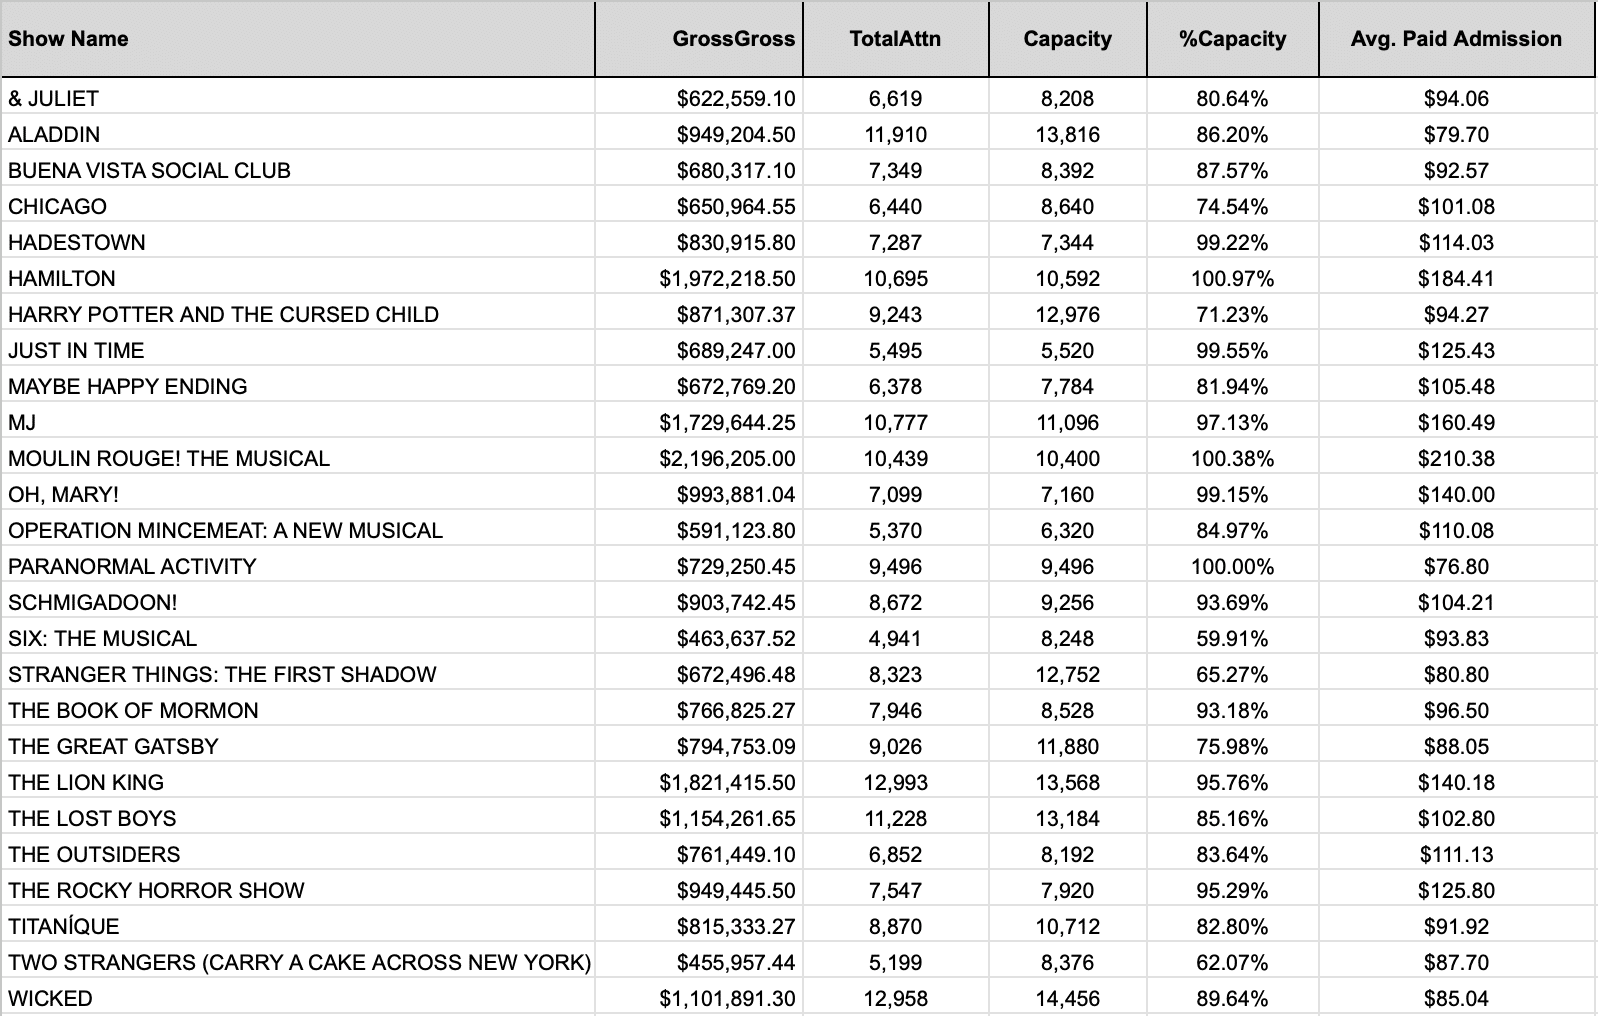Select the PARANORMAL ACTIVITY show cell
This screenshot has height=1016, width=1598.
point(298,567)
